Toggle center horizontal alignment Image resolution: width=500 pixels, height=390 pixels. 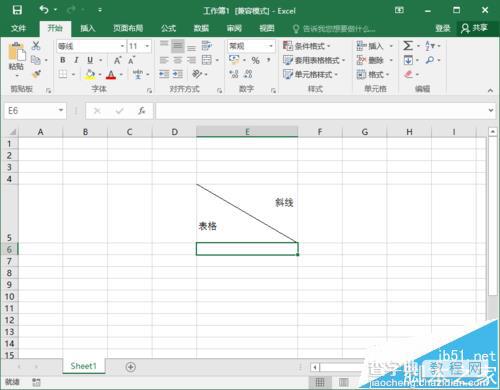pos(178,60)
